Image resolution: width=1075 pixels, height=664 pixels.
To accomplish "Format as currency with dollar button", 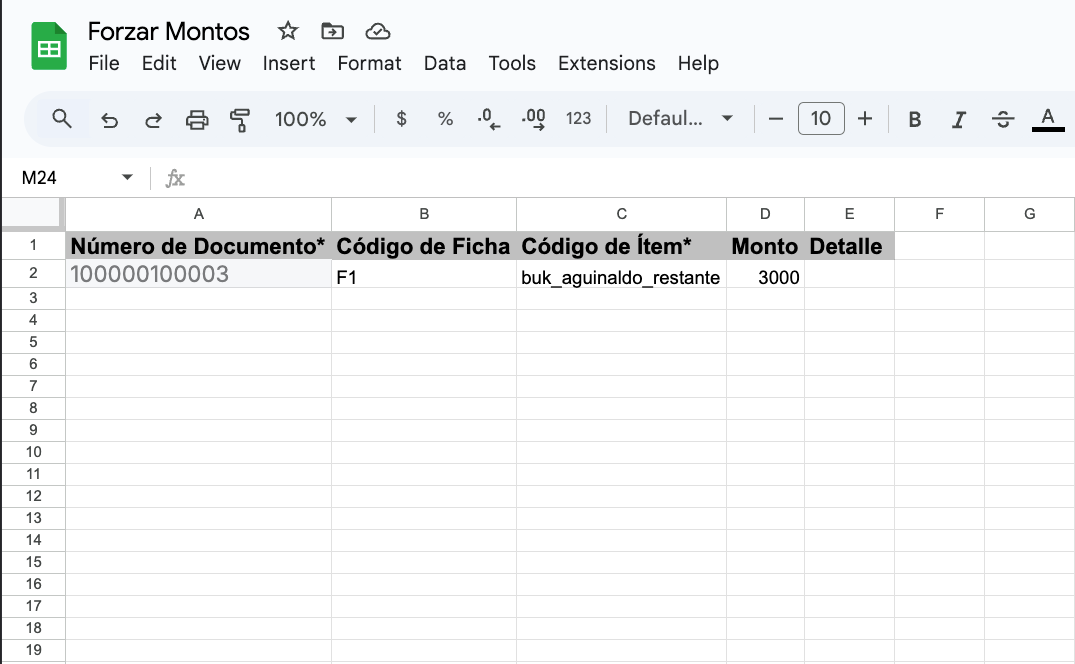I will [401, 119].
